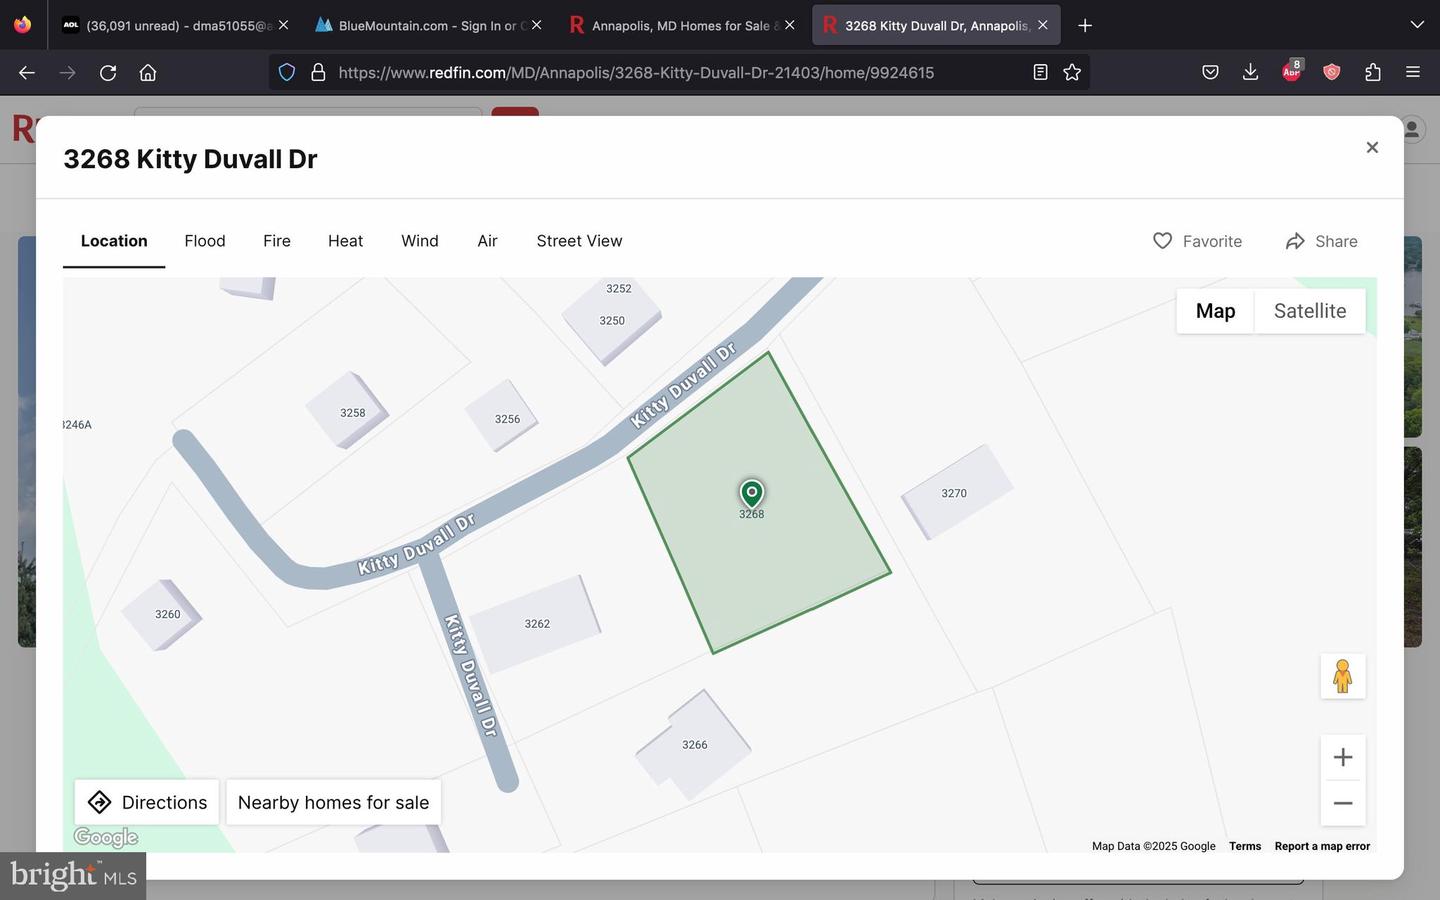Open the Adblock Plus extension icon
The height and width of the screenshot is (900, 1440).
pyautogui.click(x=1291, y=72)
